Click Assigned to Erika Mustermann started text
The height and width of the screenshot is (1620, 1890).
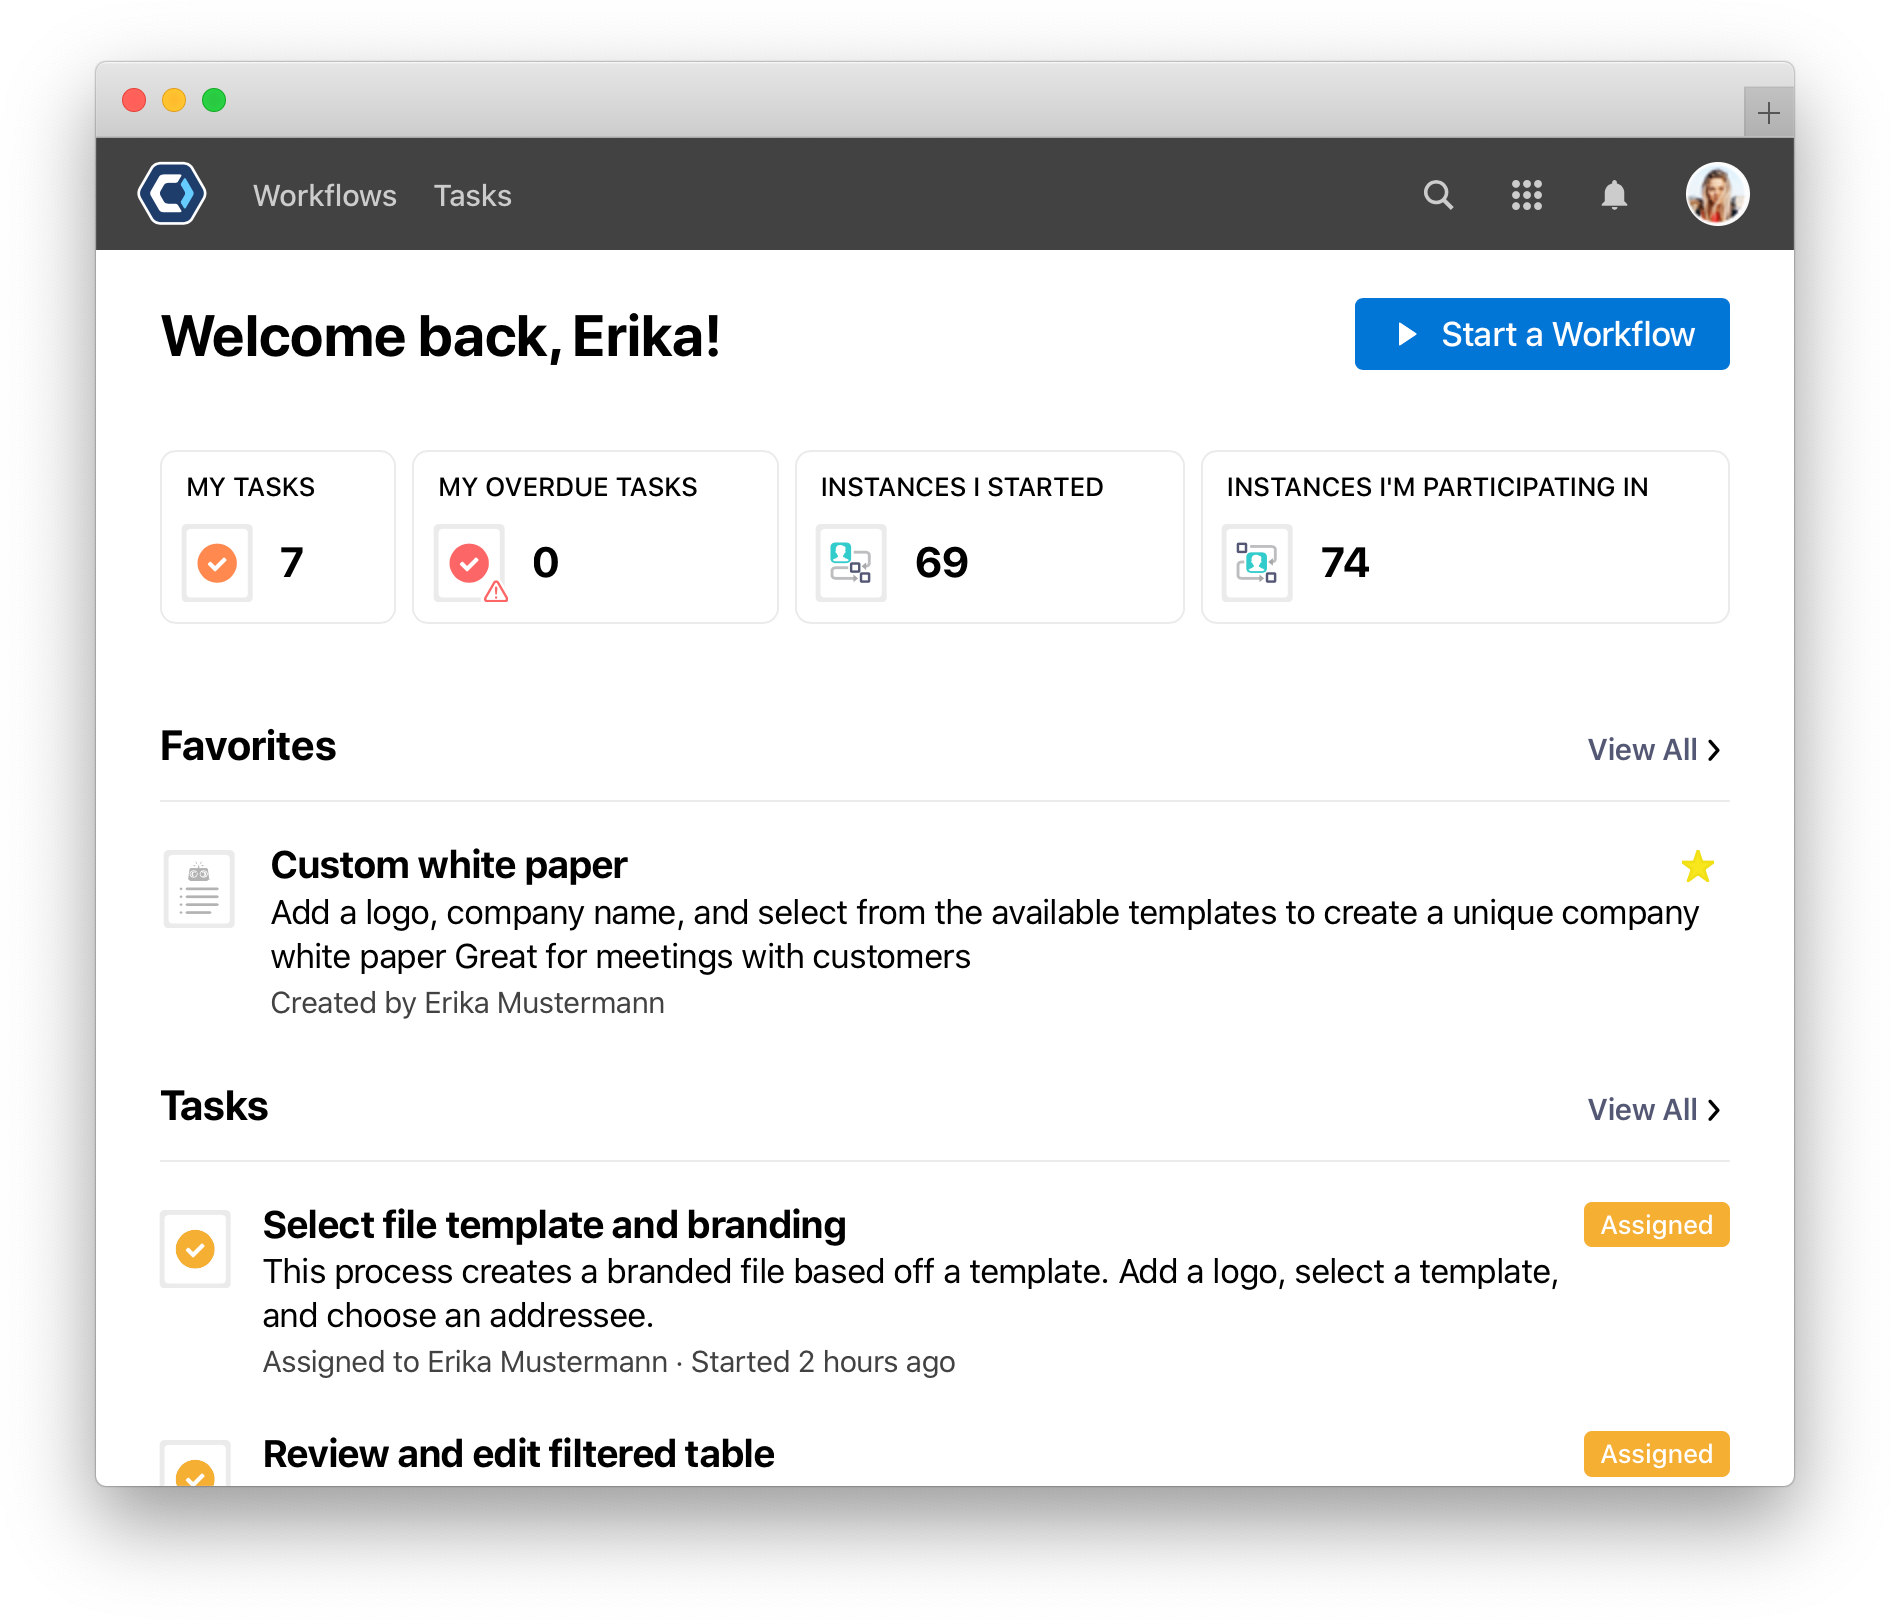point(609,1362)
